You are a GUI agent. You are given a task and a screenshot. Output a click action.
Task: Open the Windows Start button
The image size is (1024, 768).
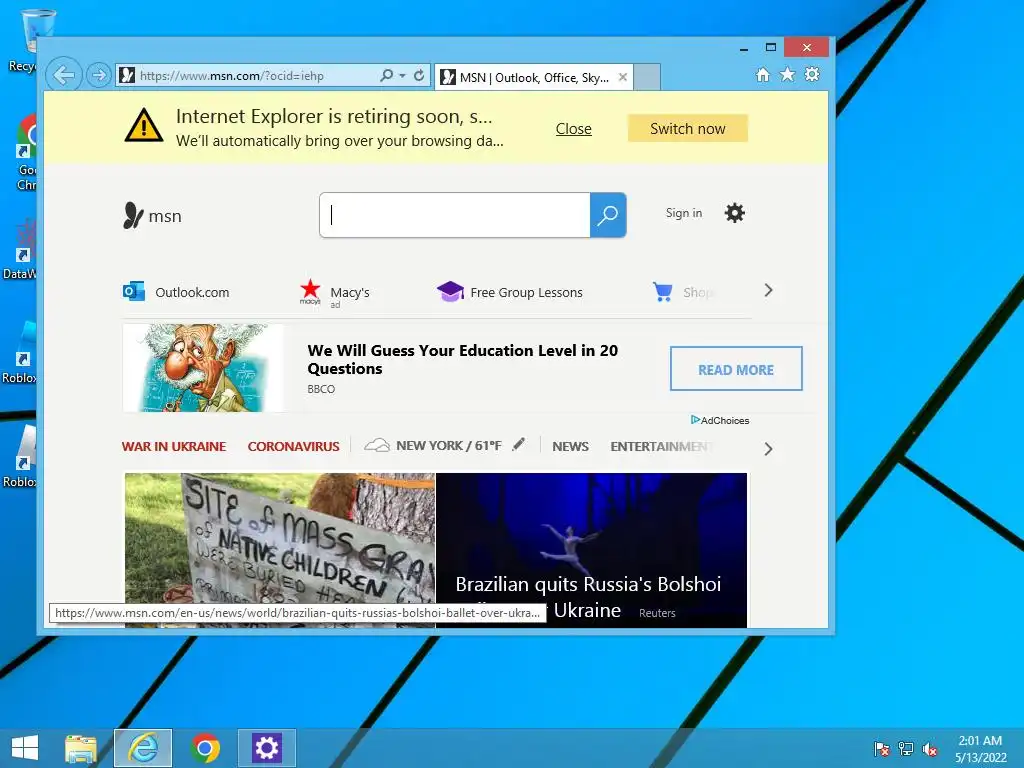coord(25,748)
